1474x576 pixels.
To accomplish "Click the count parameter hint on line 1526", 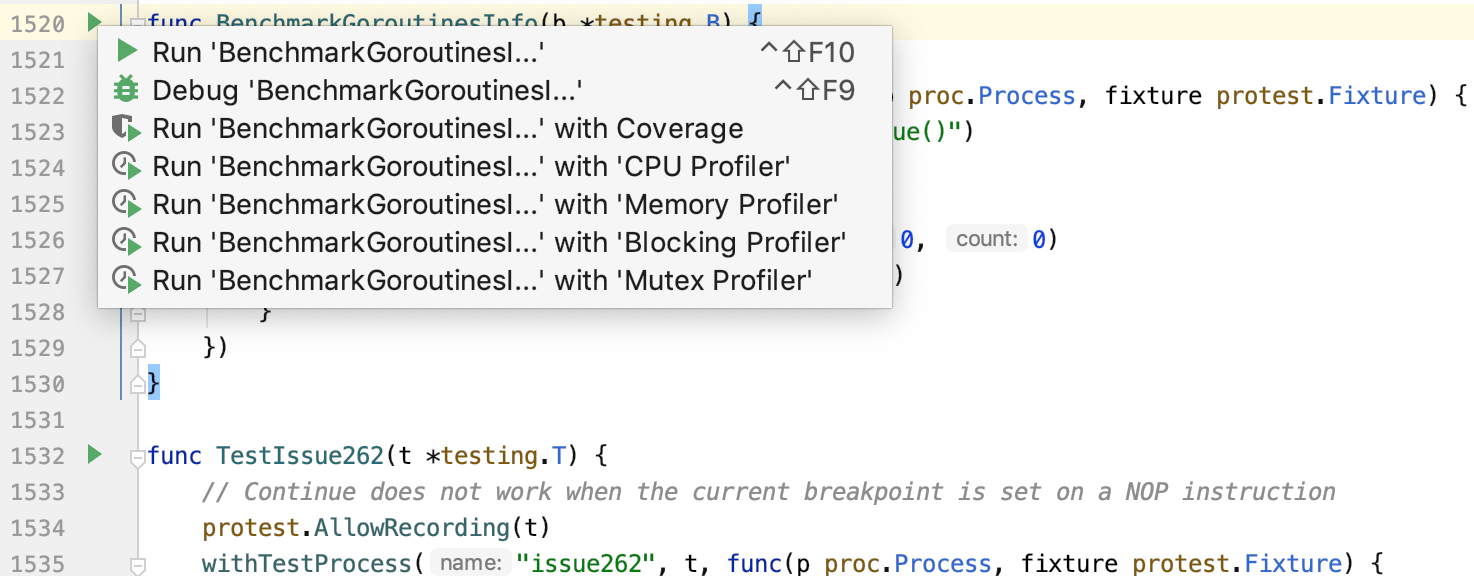I will (987, 238).
